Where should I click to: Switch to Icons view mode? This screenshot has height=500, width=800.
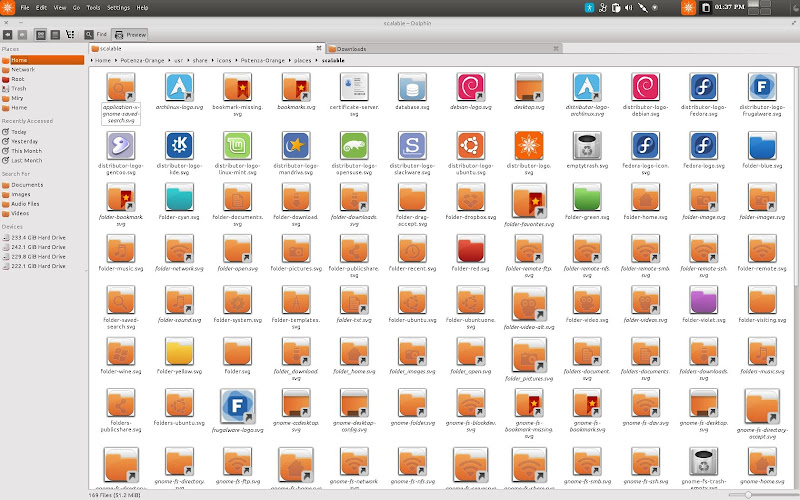pyautogui.click(x=41, y=33)
